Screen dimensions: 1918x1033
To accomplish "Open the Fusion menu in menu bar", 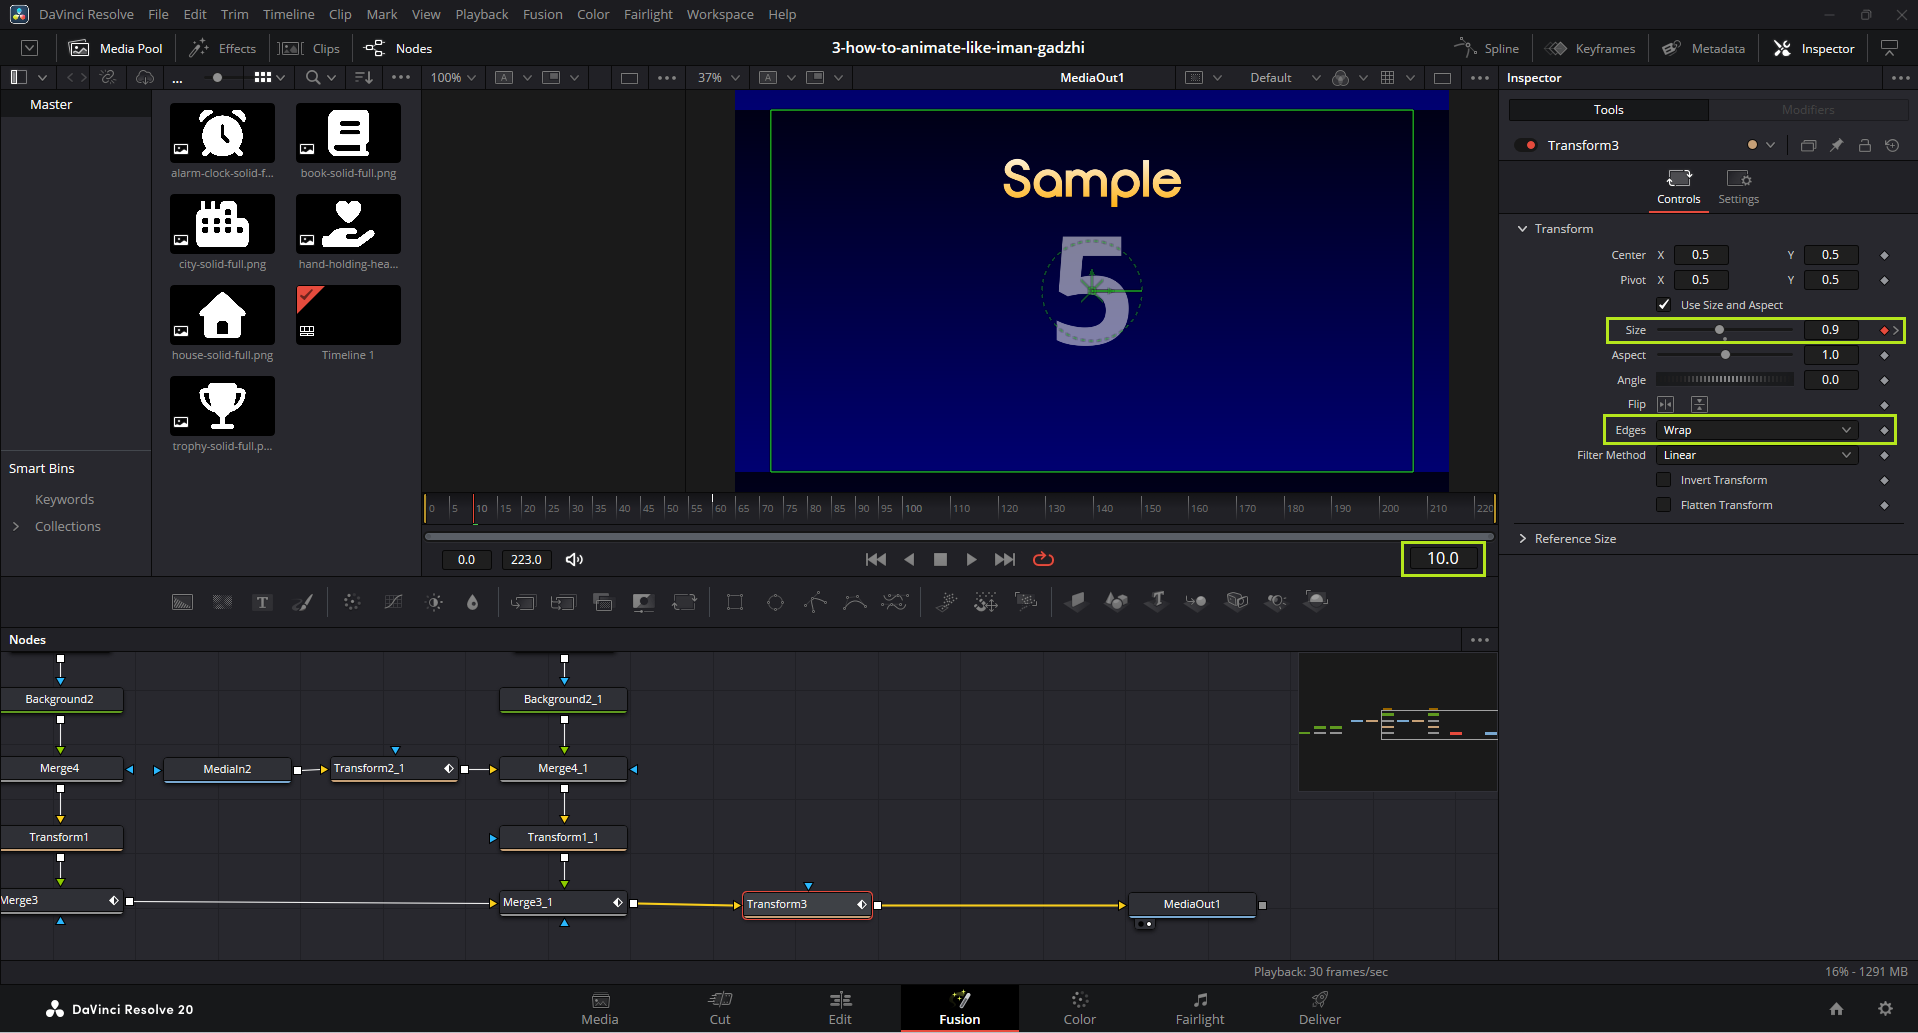I will point(542,14).
